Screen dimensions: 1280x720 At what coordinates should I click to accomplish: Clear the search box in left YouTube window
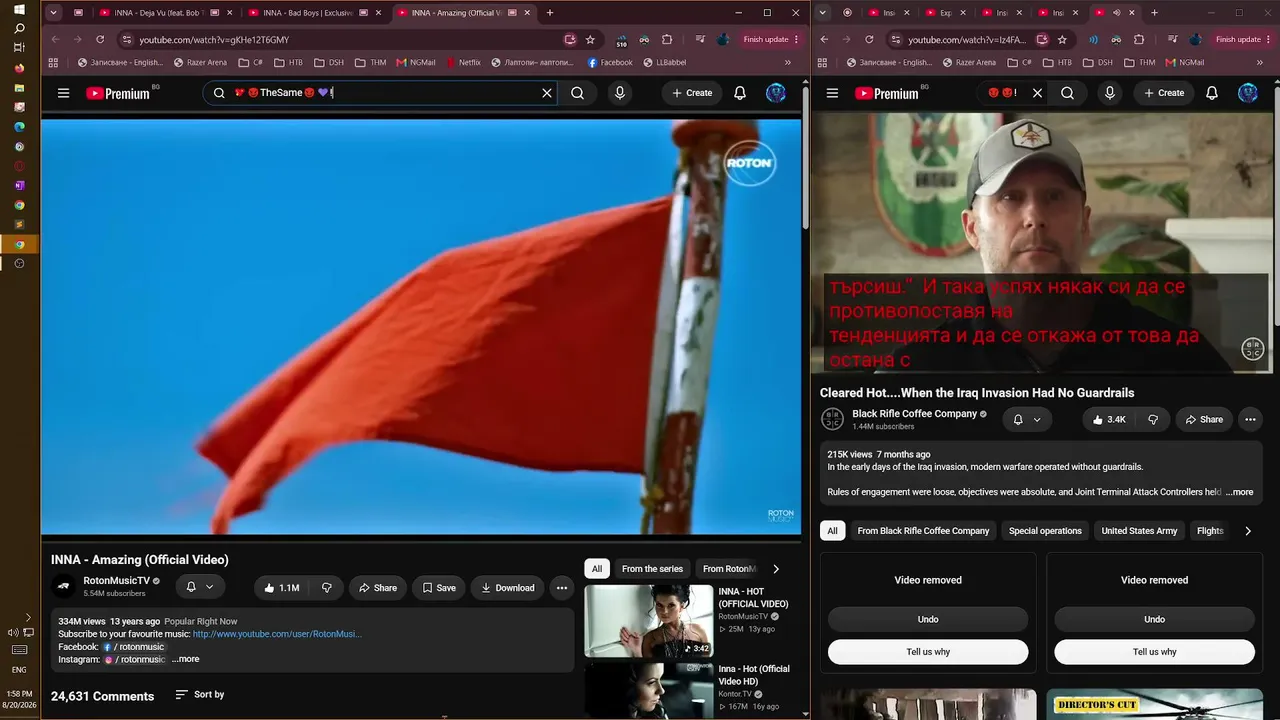tap(547, 93)
